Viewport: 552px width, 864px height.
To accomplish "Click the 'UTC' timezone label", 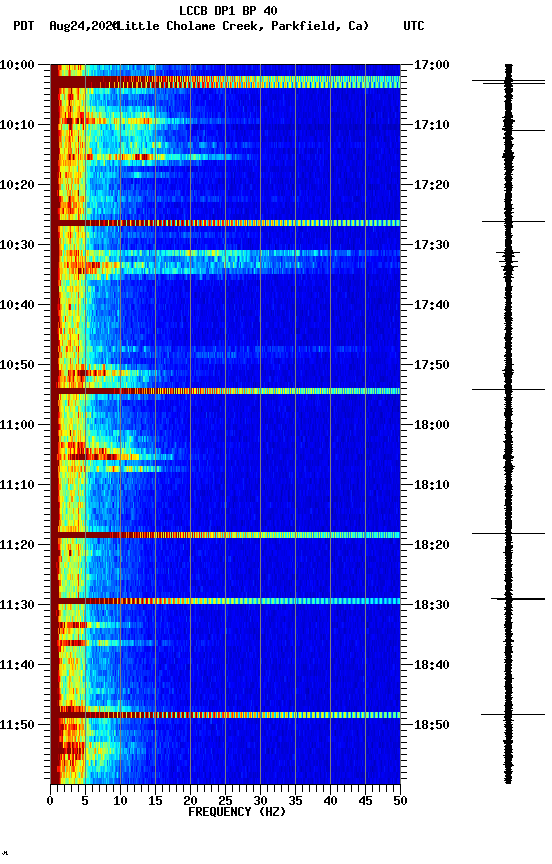I will click(x=414, y=26).
